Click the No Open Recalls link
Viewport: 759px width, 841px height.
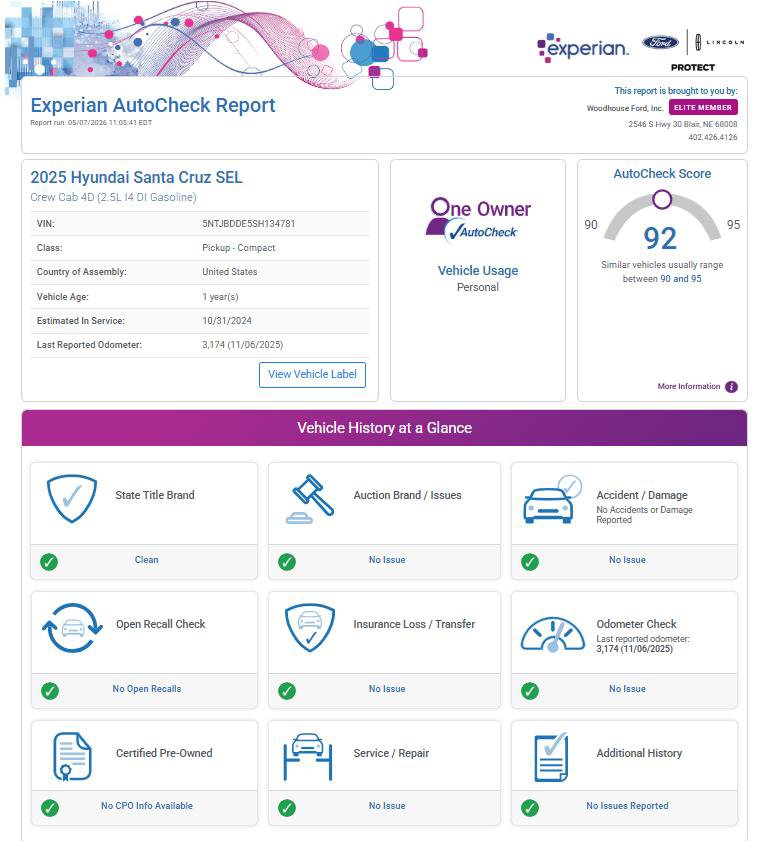pos(146,689)
